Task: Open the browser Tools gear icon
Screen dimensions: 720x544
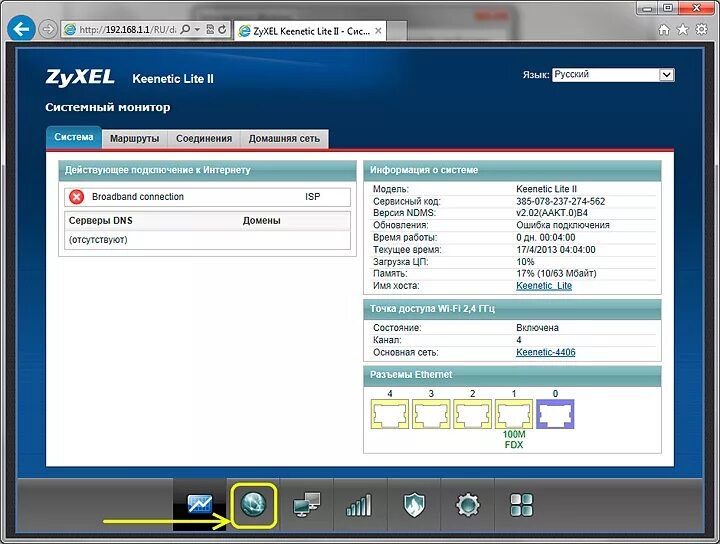Action: (702, 30)
